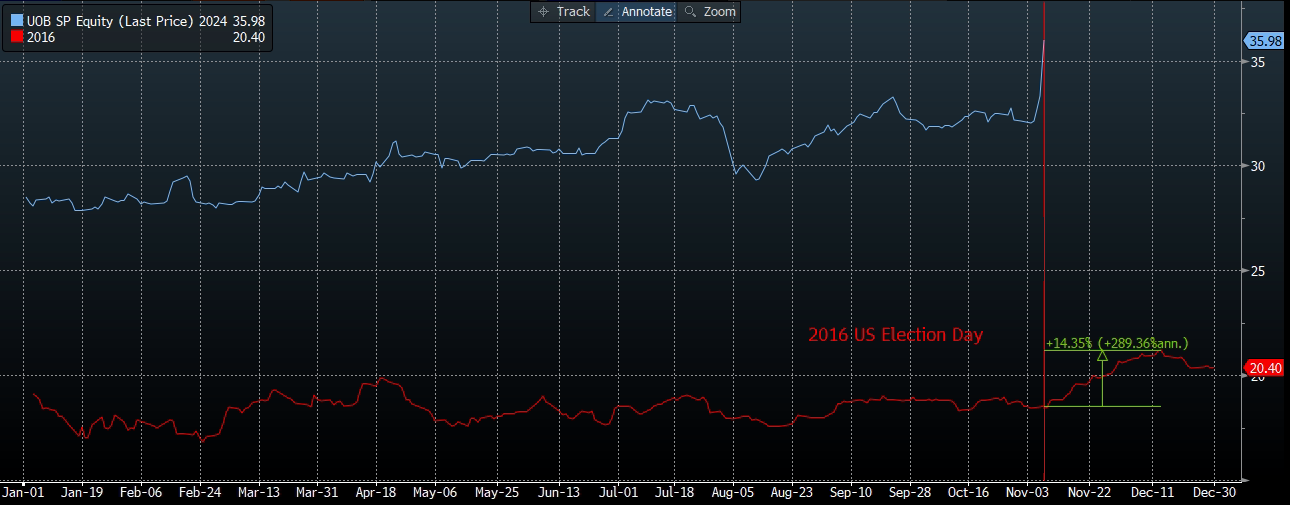Click the Dec-30 date on the x-axis
1290x505 pixels.
[1214, 493]
